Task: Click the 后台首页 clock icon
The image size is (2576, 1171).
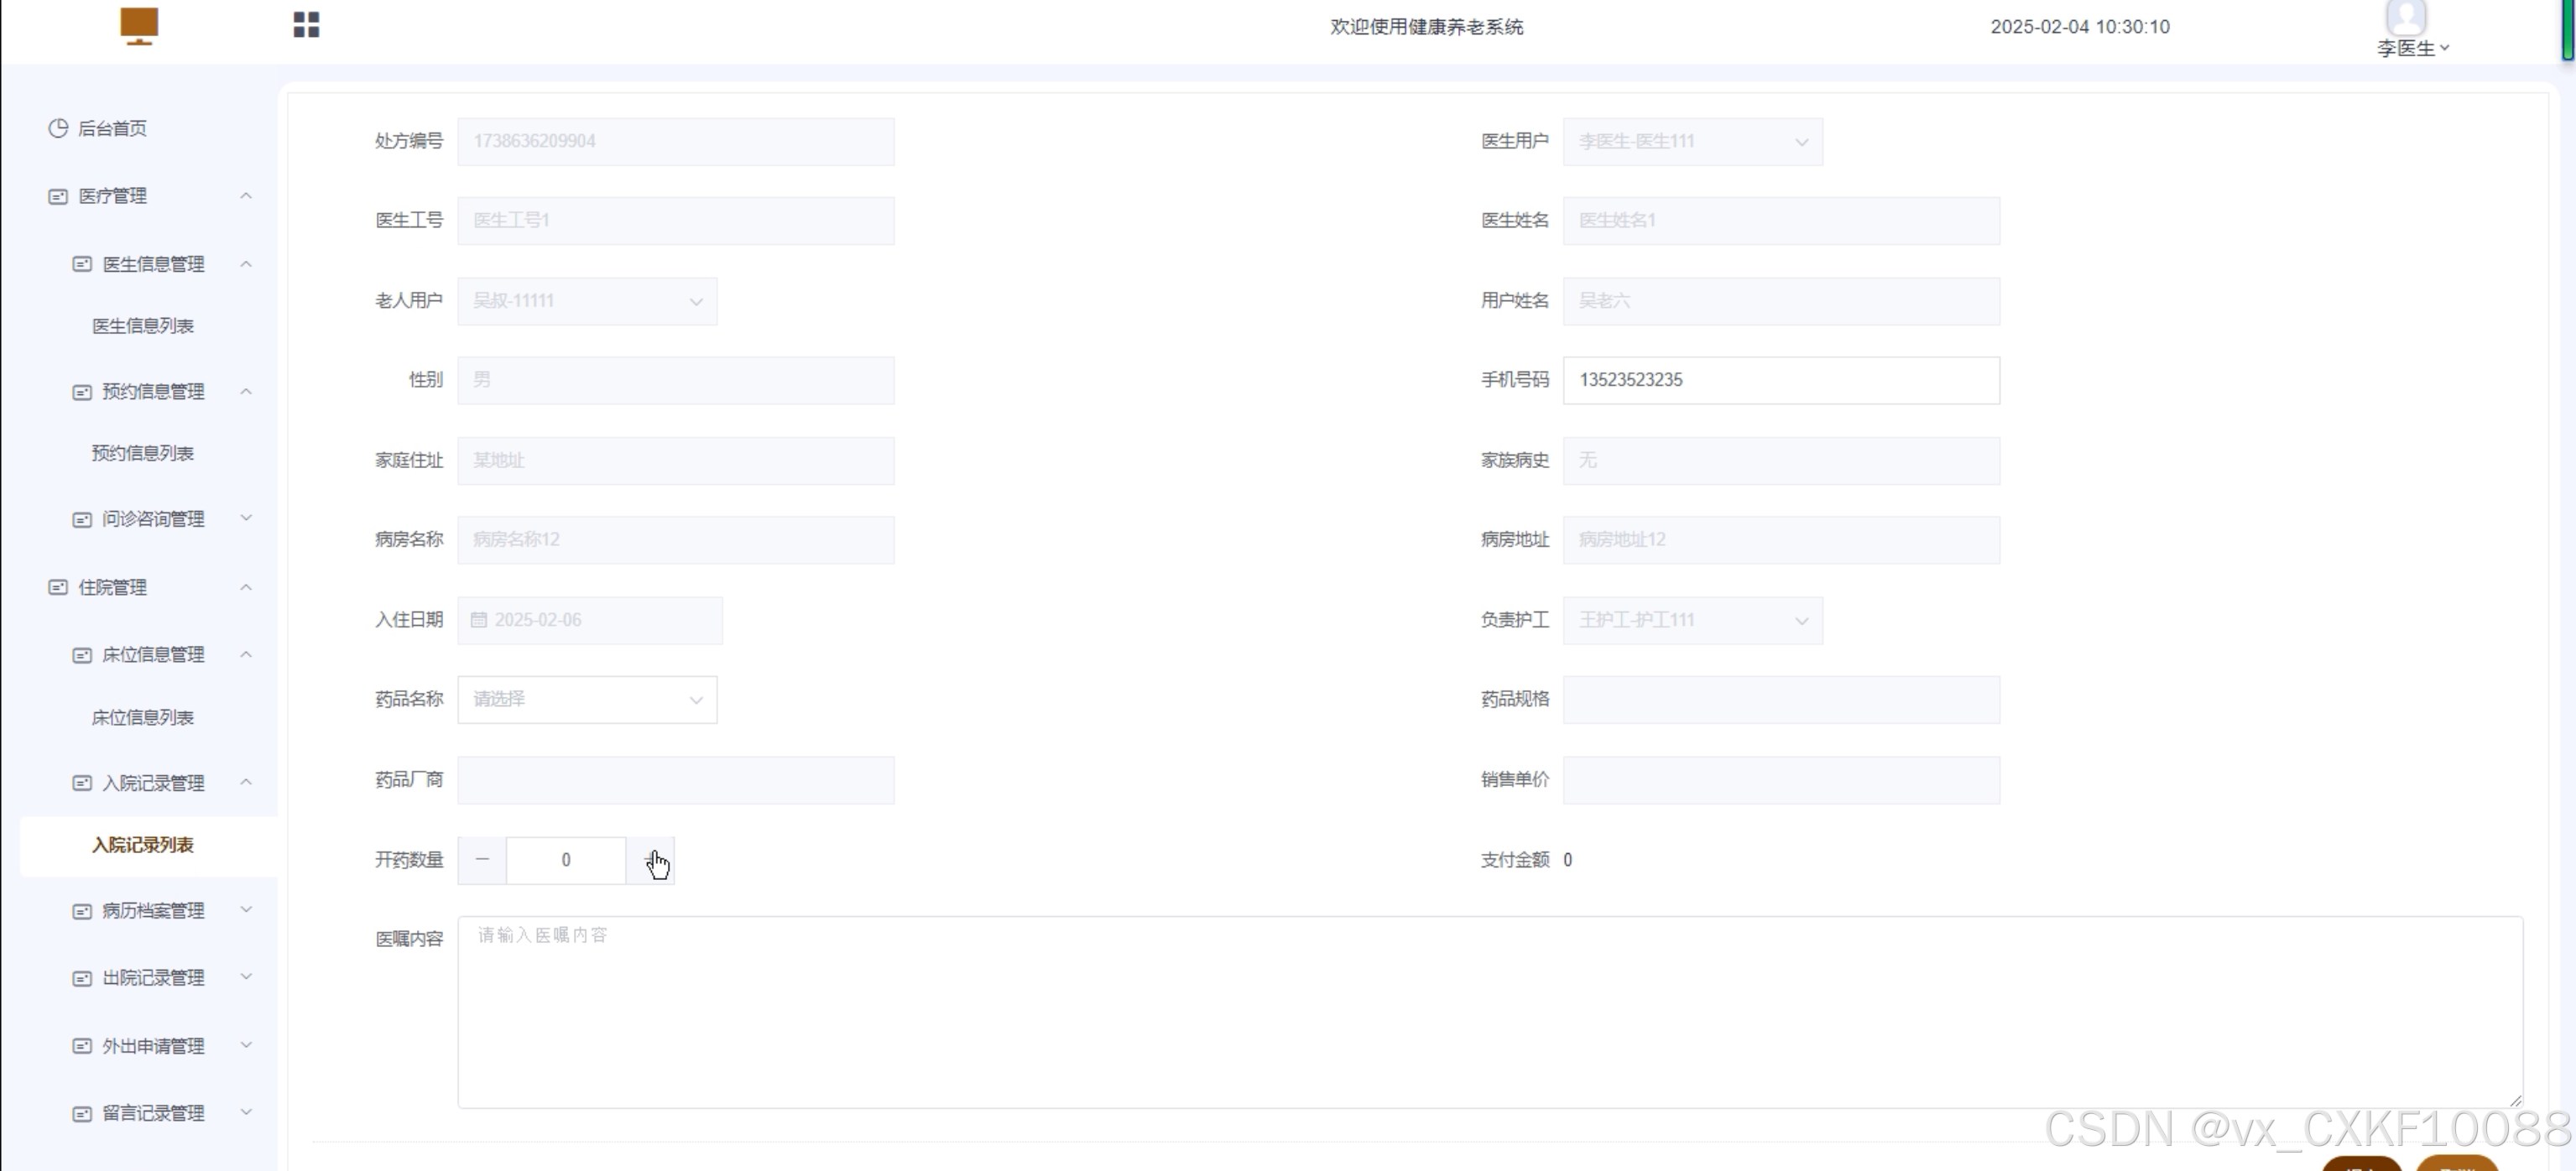Action: tap(58, 128)
